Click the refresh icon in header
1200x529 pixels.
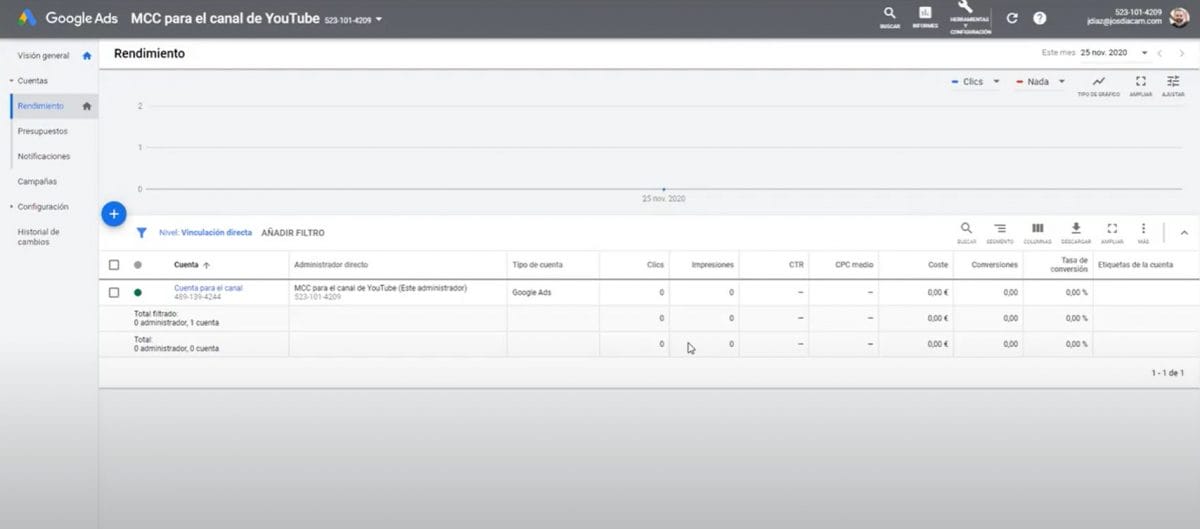1012,18
